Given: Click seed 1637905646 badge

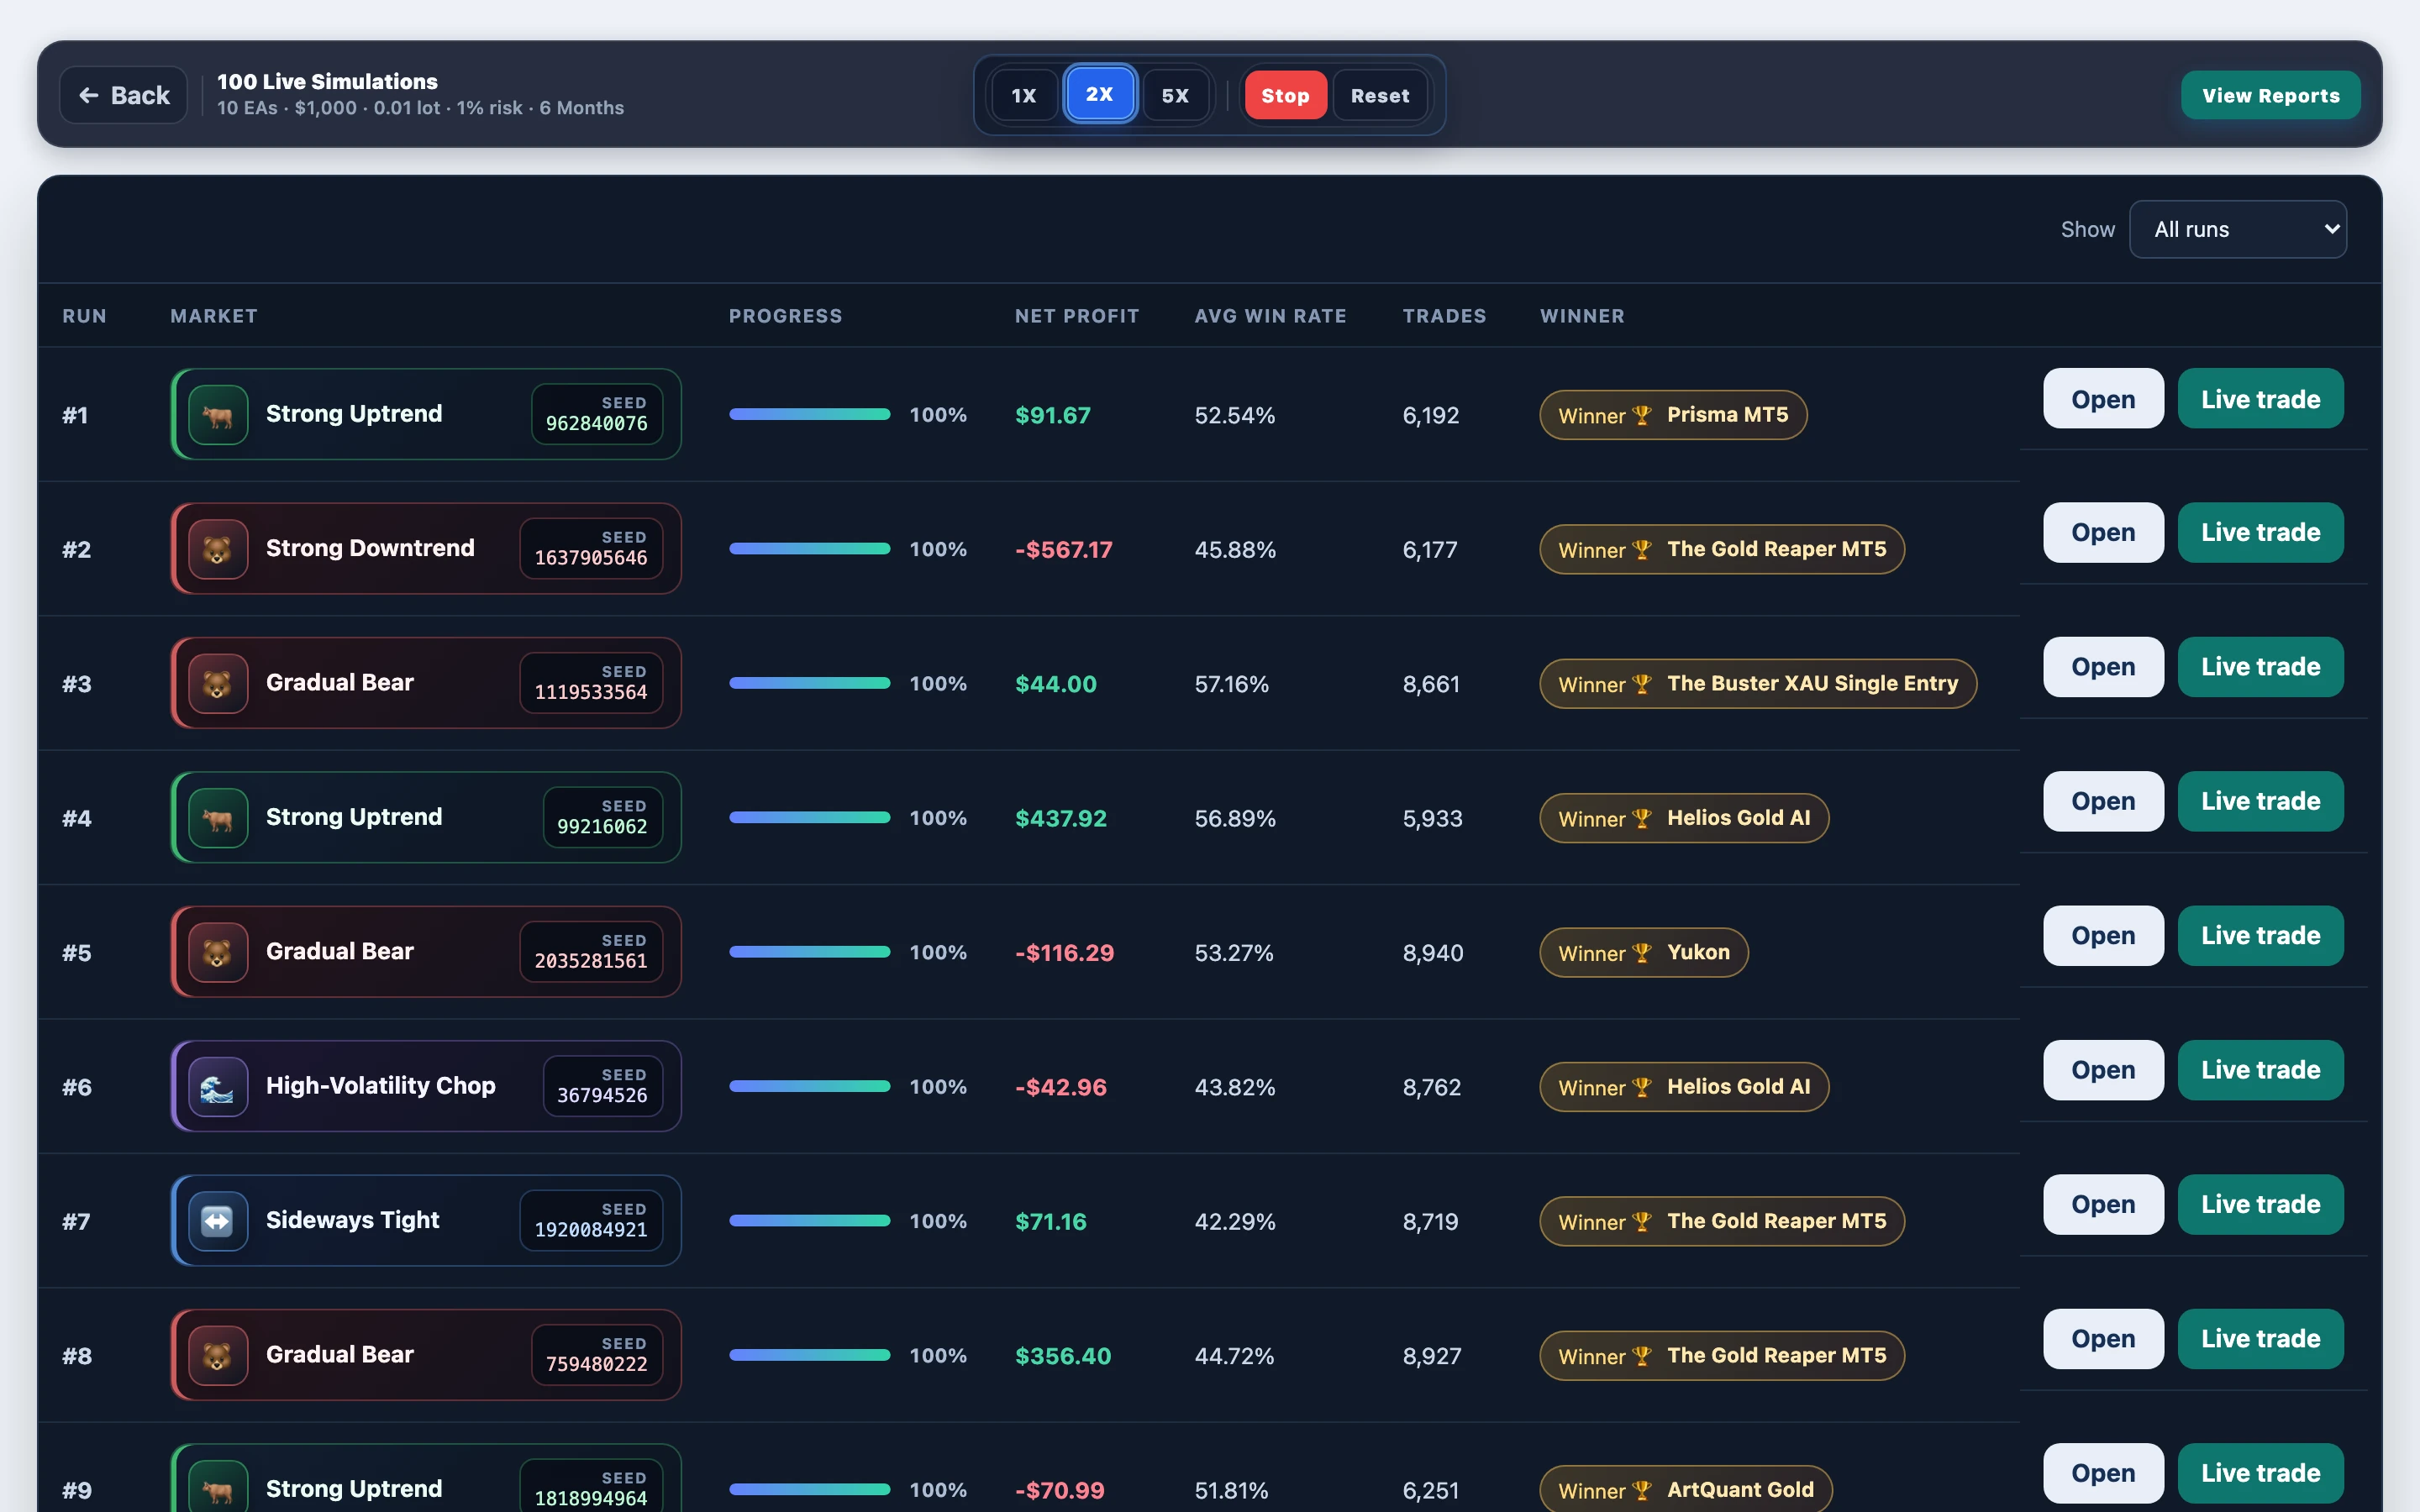Looking at the screenshot, I should pos(590,549).
